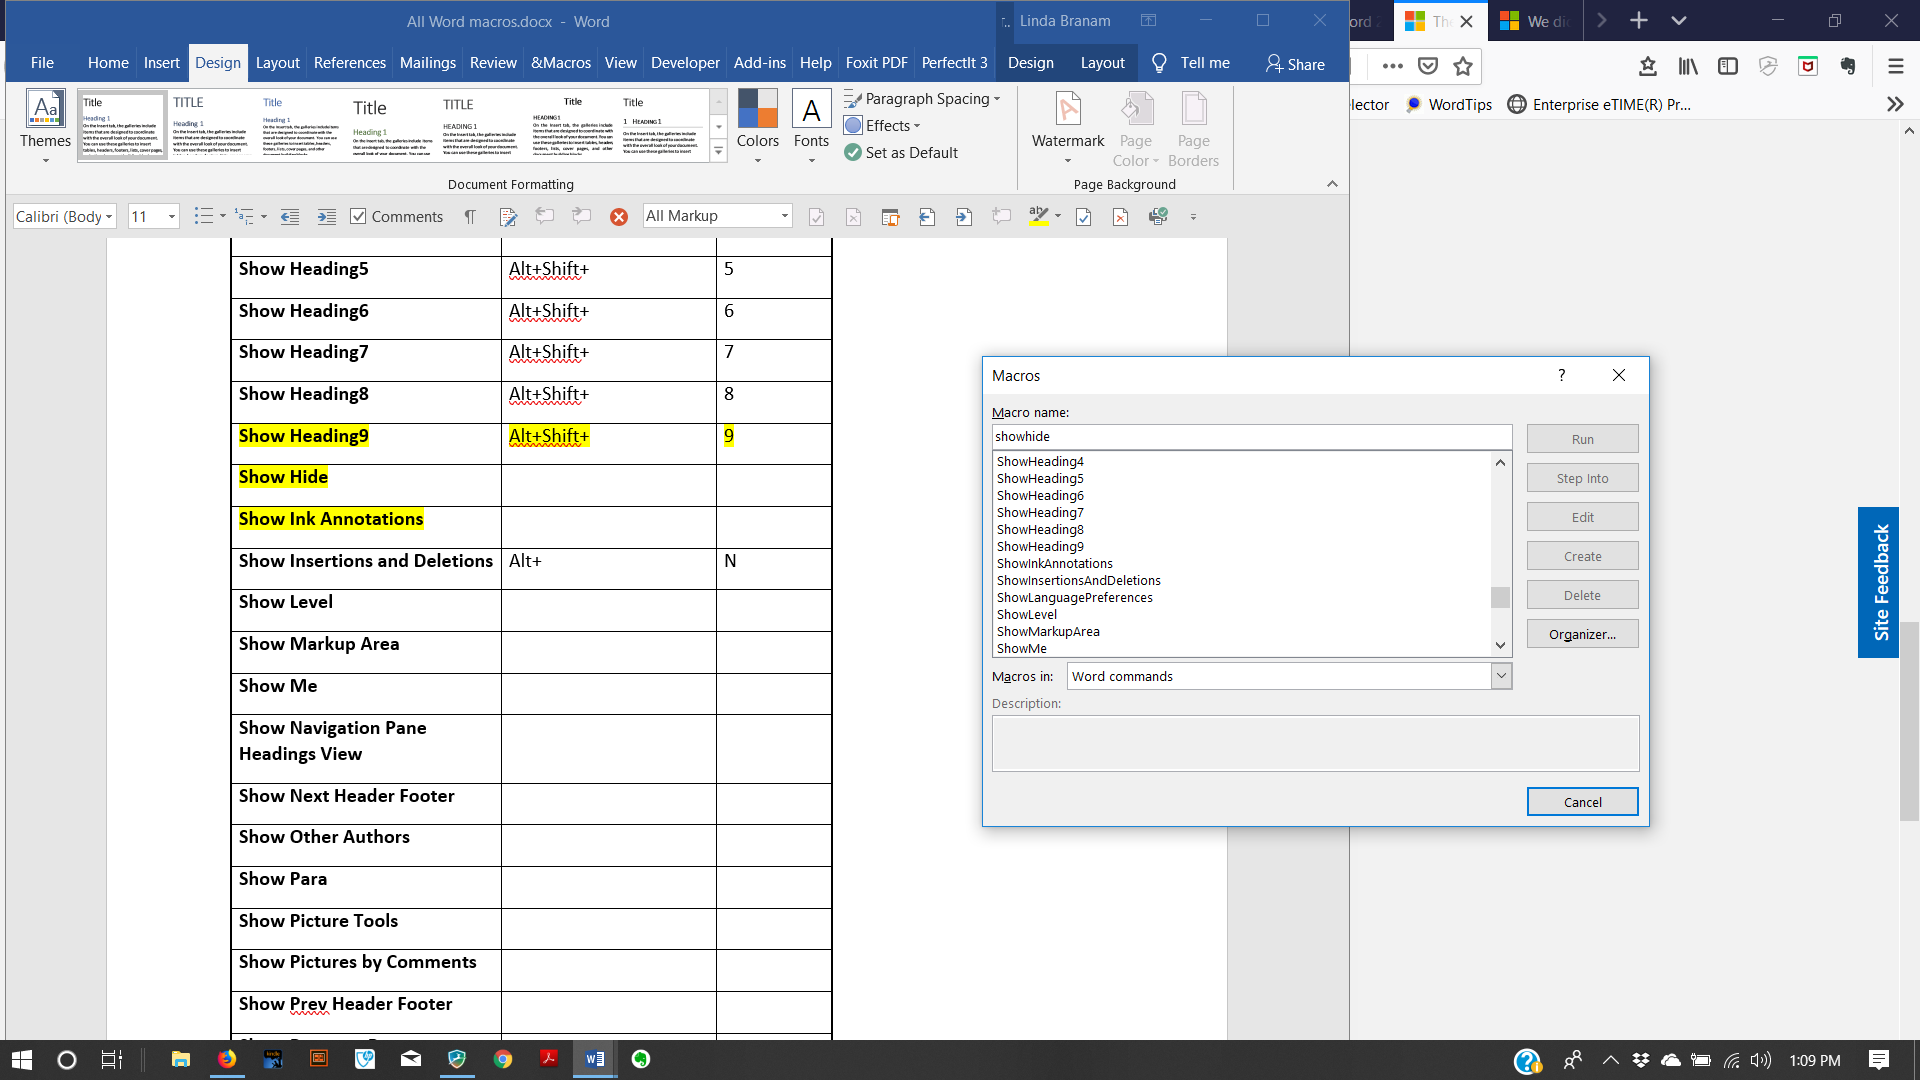This screenshot has width=1920, height=1080.
Task: Open the References ribbon tab
Action: [x=349, y=62]
